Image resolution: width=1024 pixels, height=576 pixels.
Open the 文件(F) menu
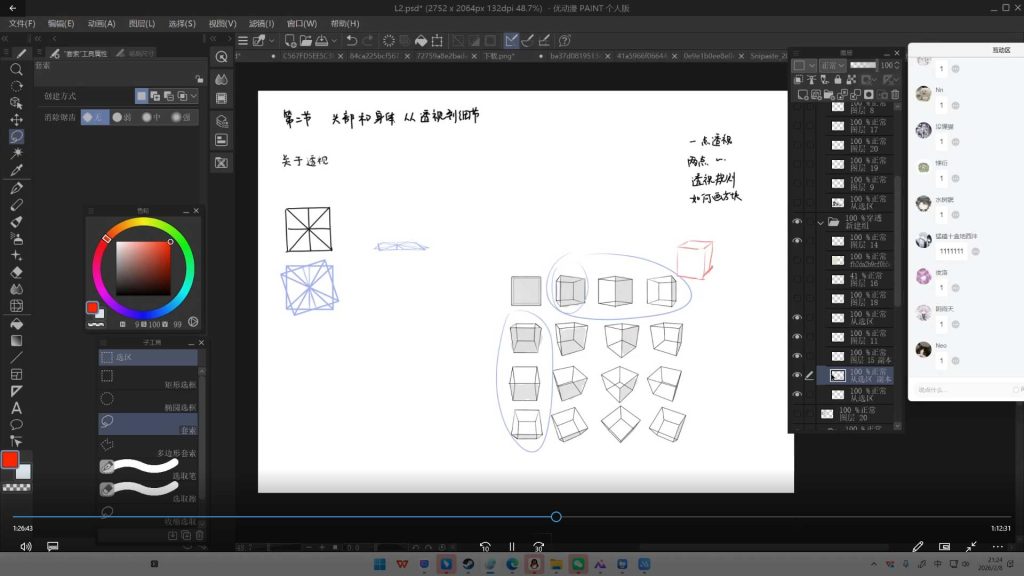click(22, 24)
